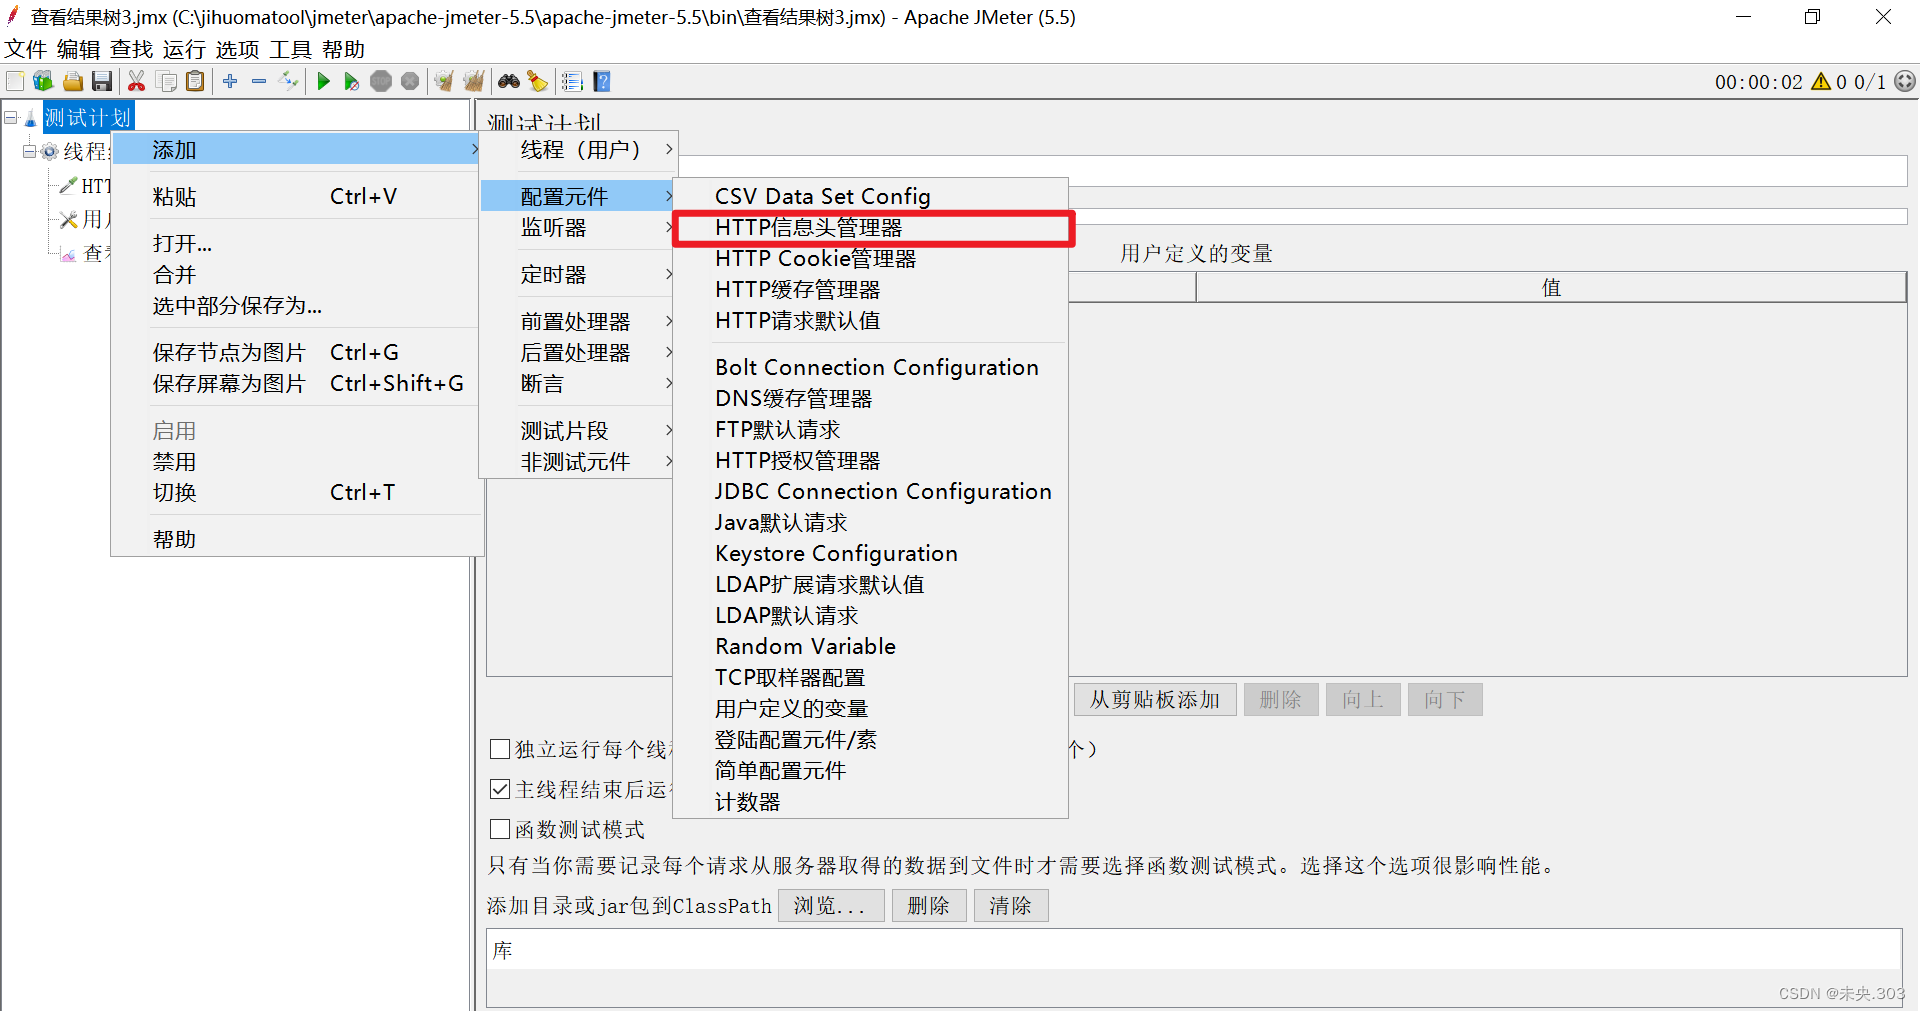Open the Templates icon in toolbar
Image resolution: width=1920 pixels, height=1011 pixels.
(43, 81)
